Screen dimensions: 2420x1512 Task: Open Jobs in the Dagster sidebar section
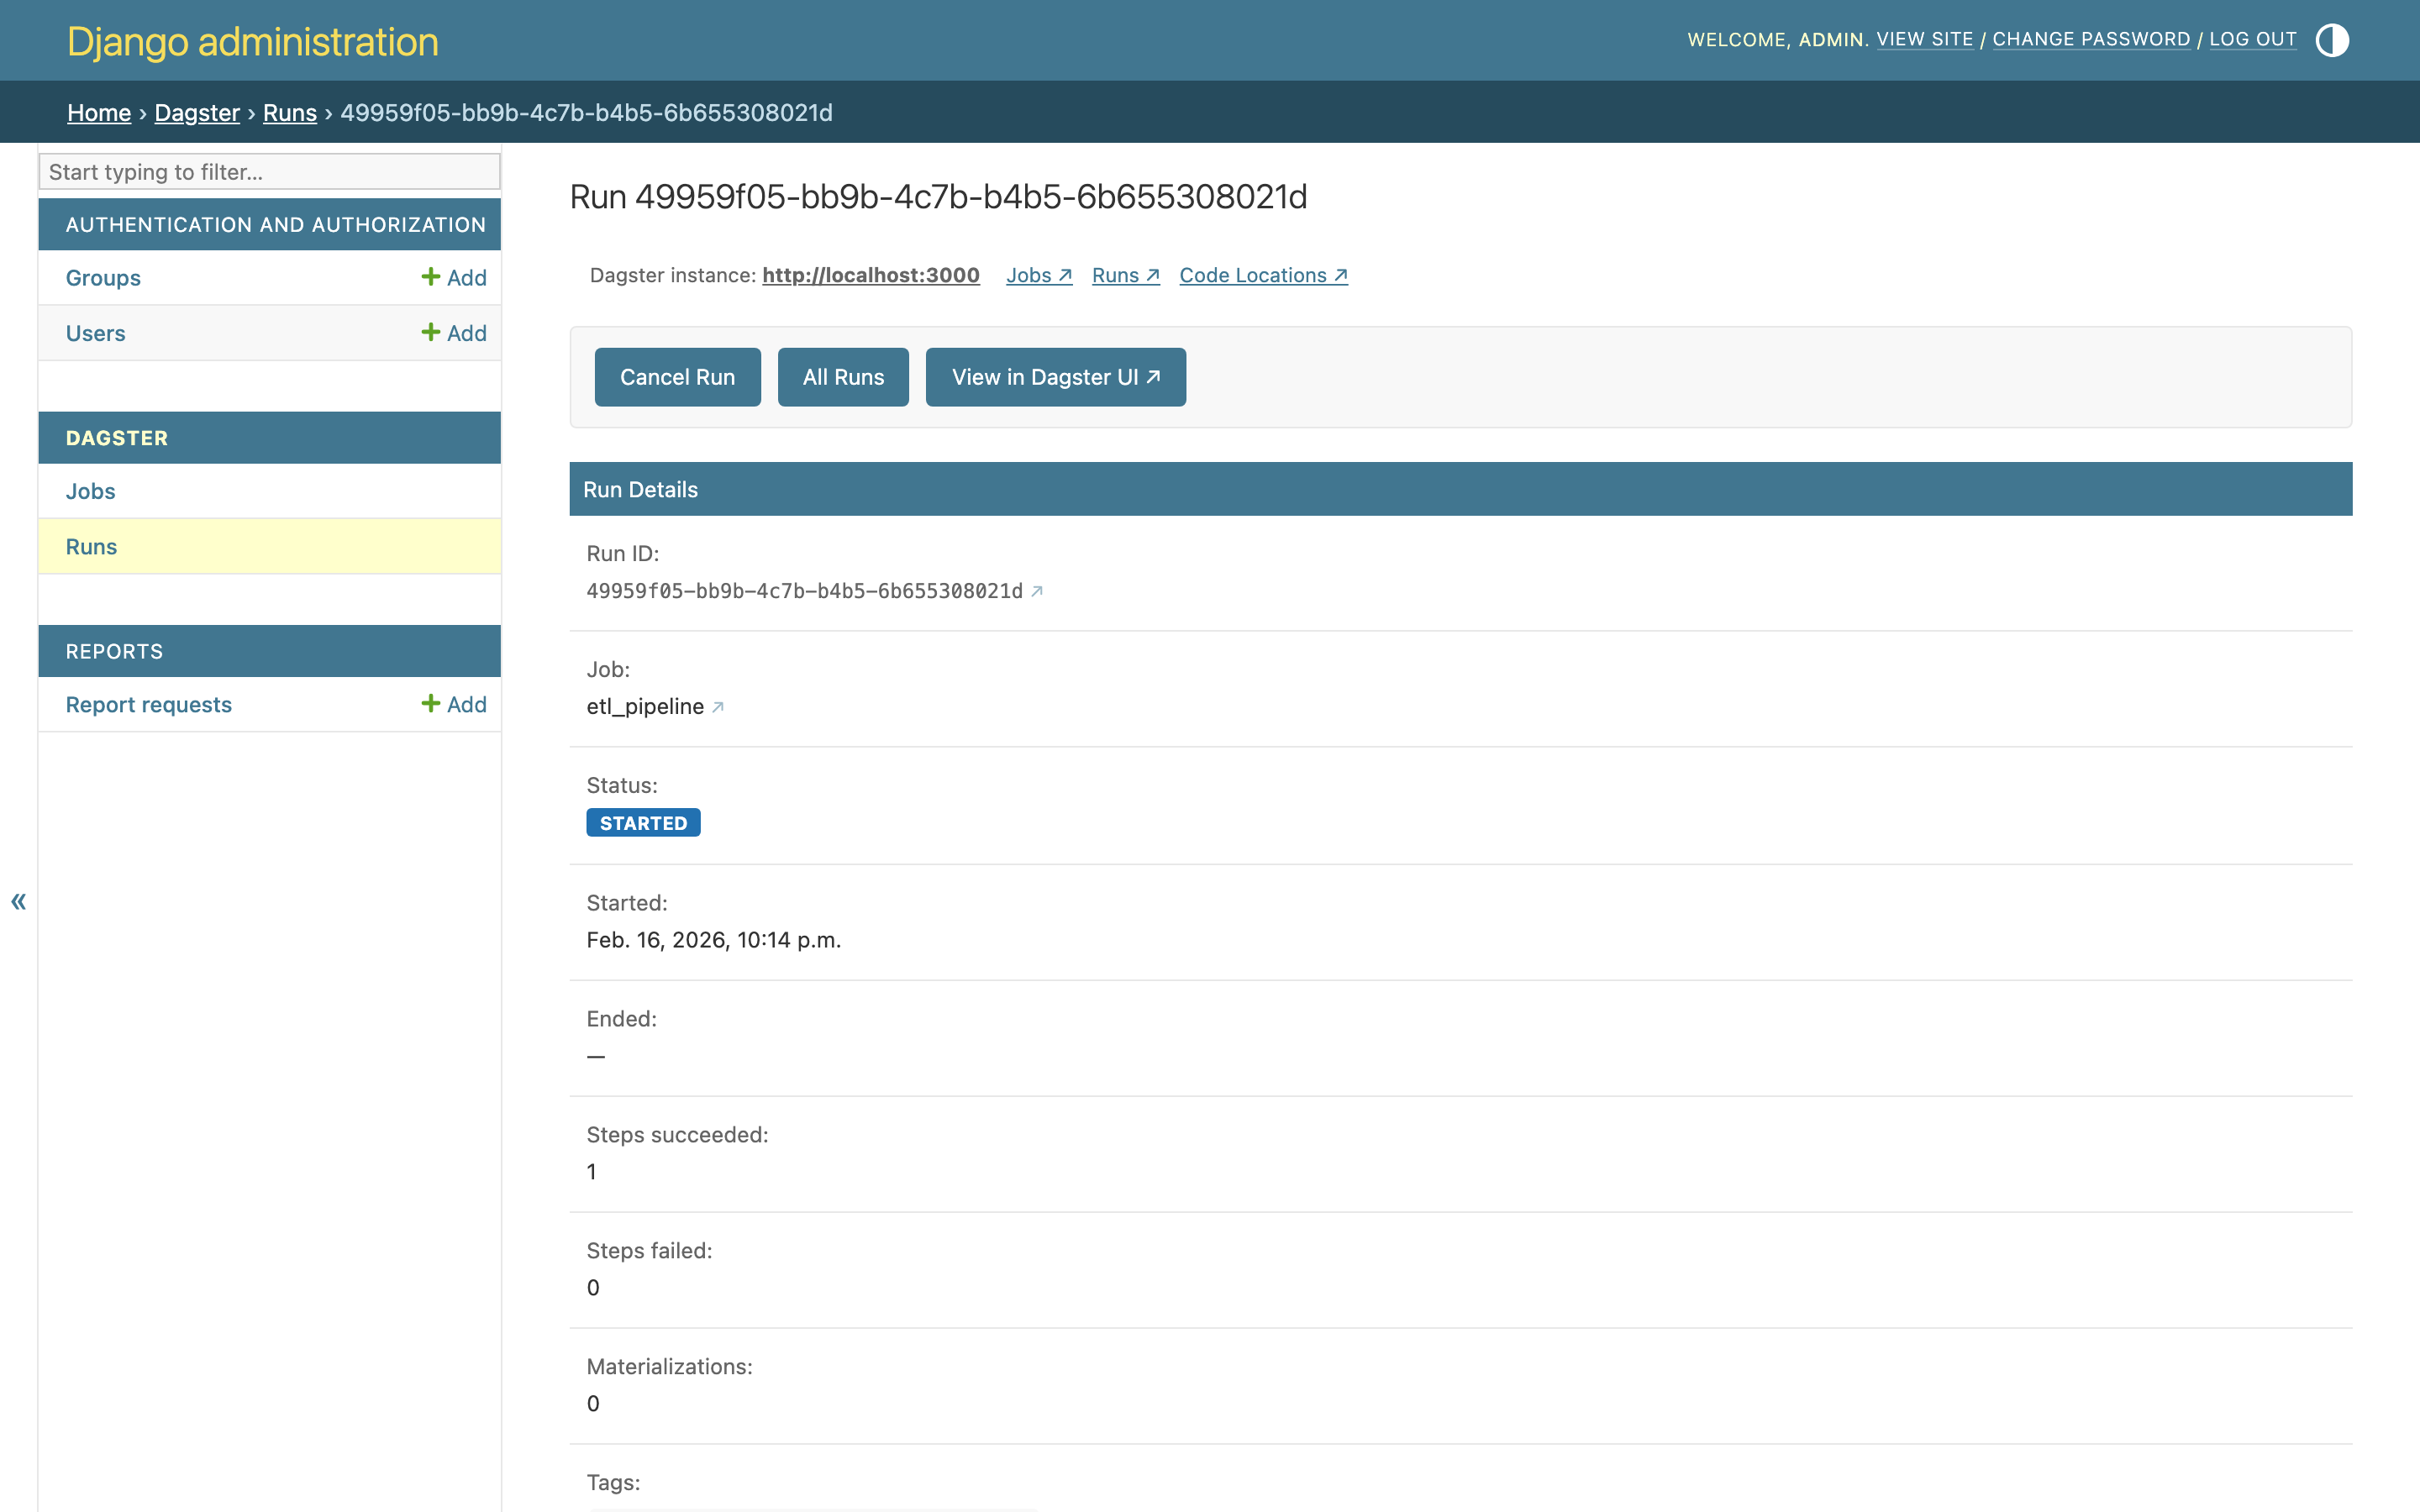91,491
